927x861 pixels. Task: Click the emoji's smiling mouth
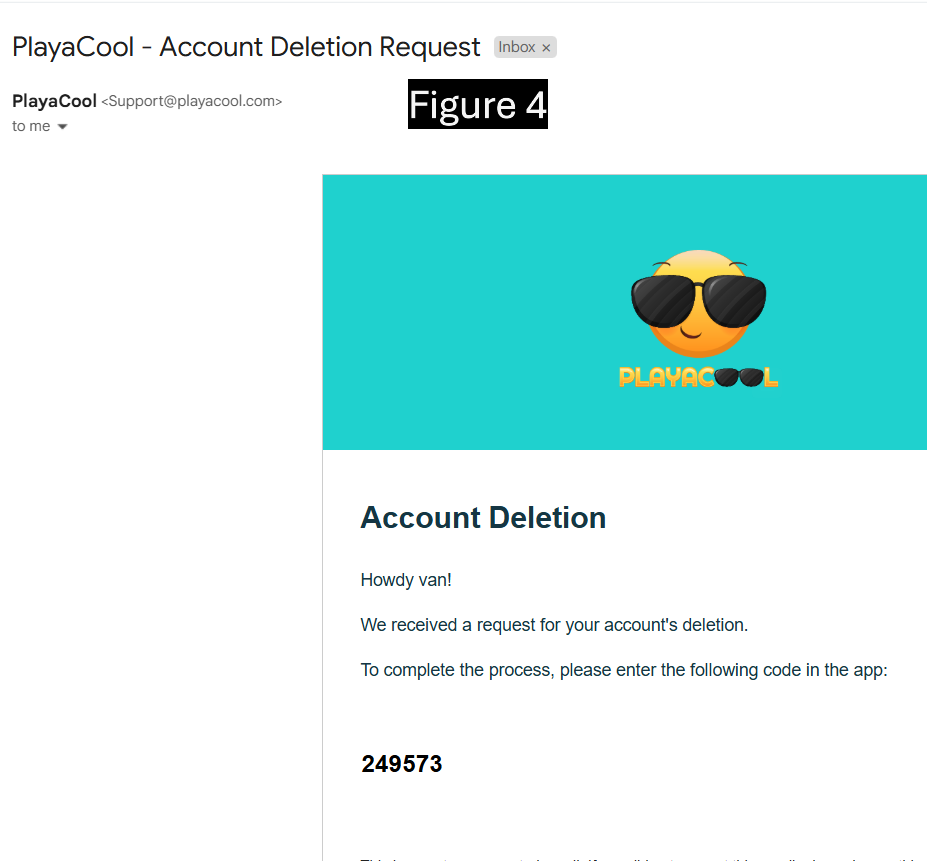coord(691,333)
